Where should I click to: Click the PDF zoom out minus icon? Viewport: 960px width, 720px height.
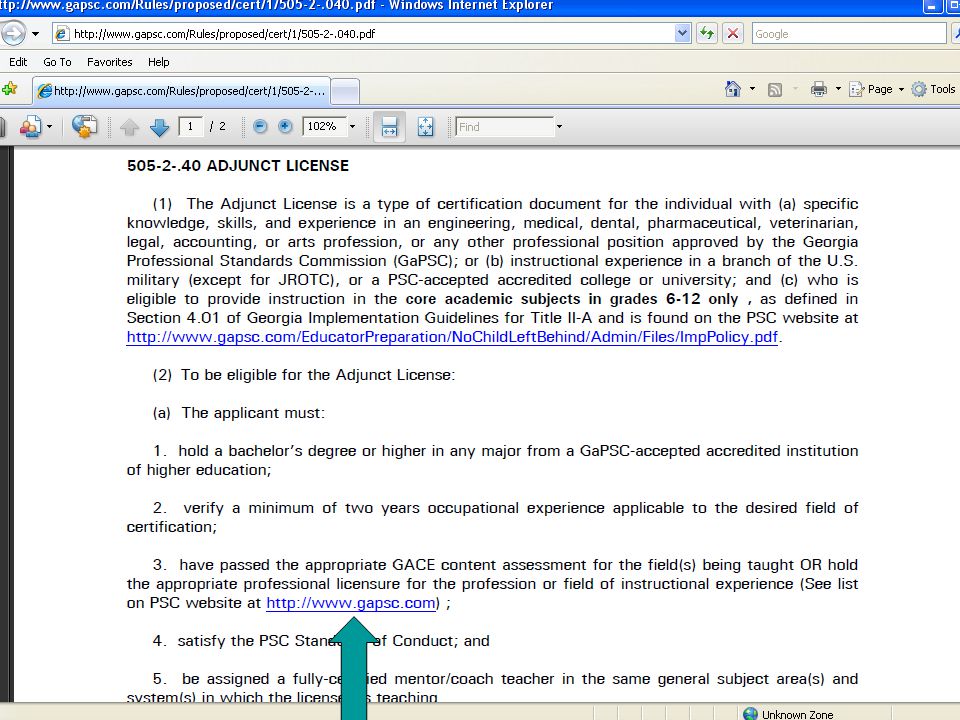260,127
